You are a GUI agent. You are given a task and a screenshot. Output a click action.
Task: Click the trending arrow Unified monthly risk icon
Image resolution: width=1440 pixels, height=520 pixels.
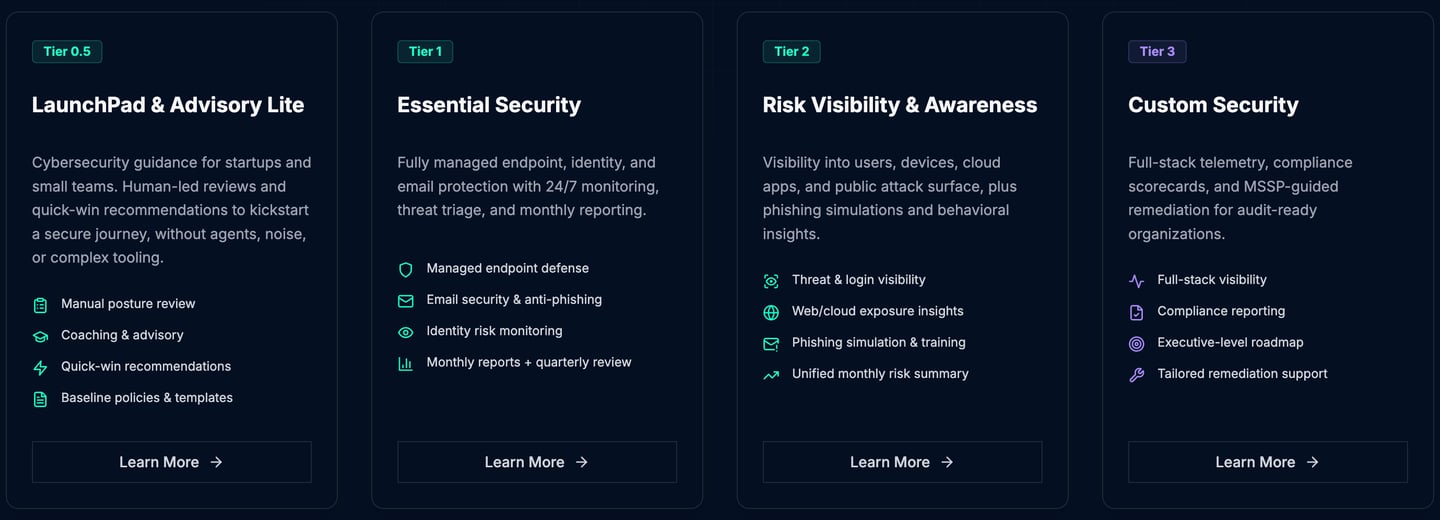pyautogui.click(x=771, y=375)
